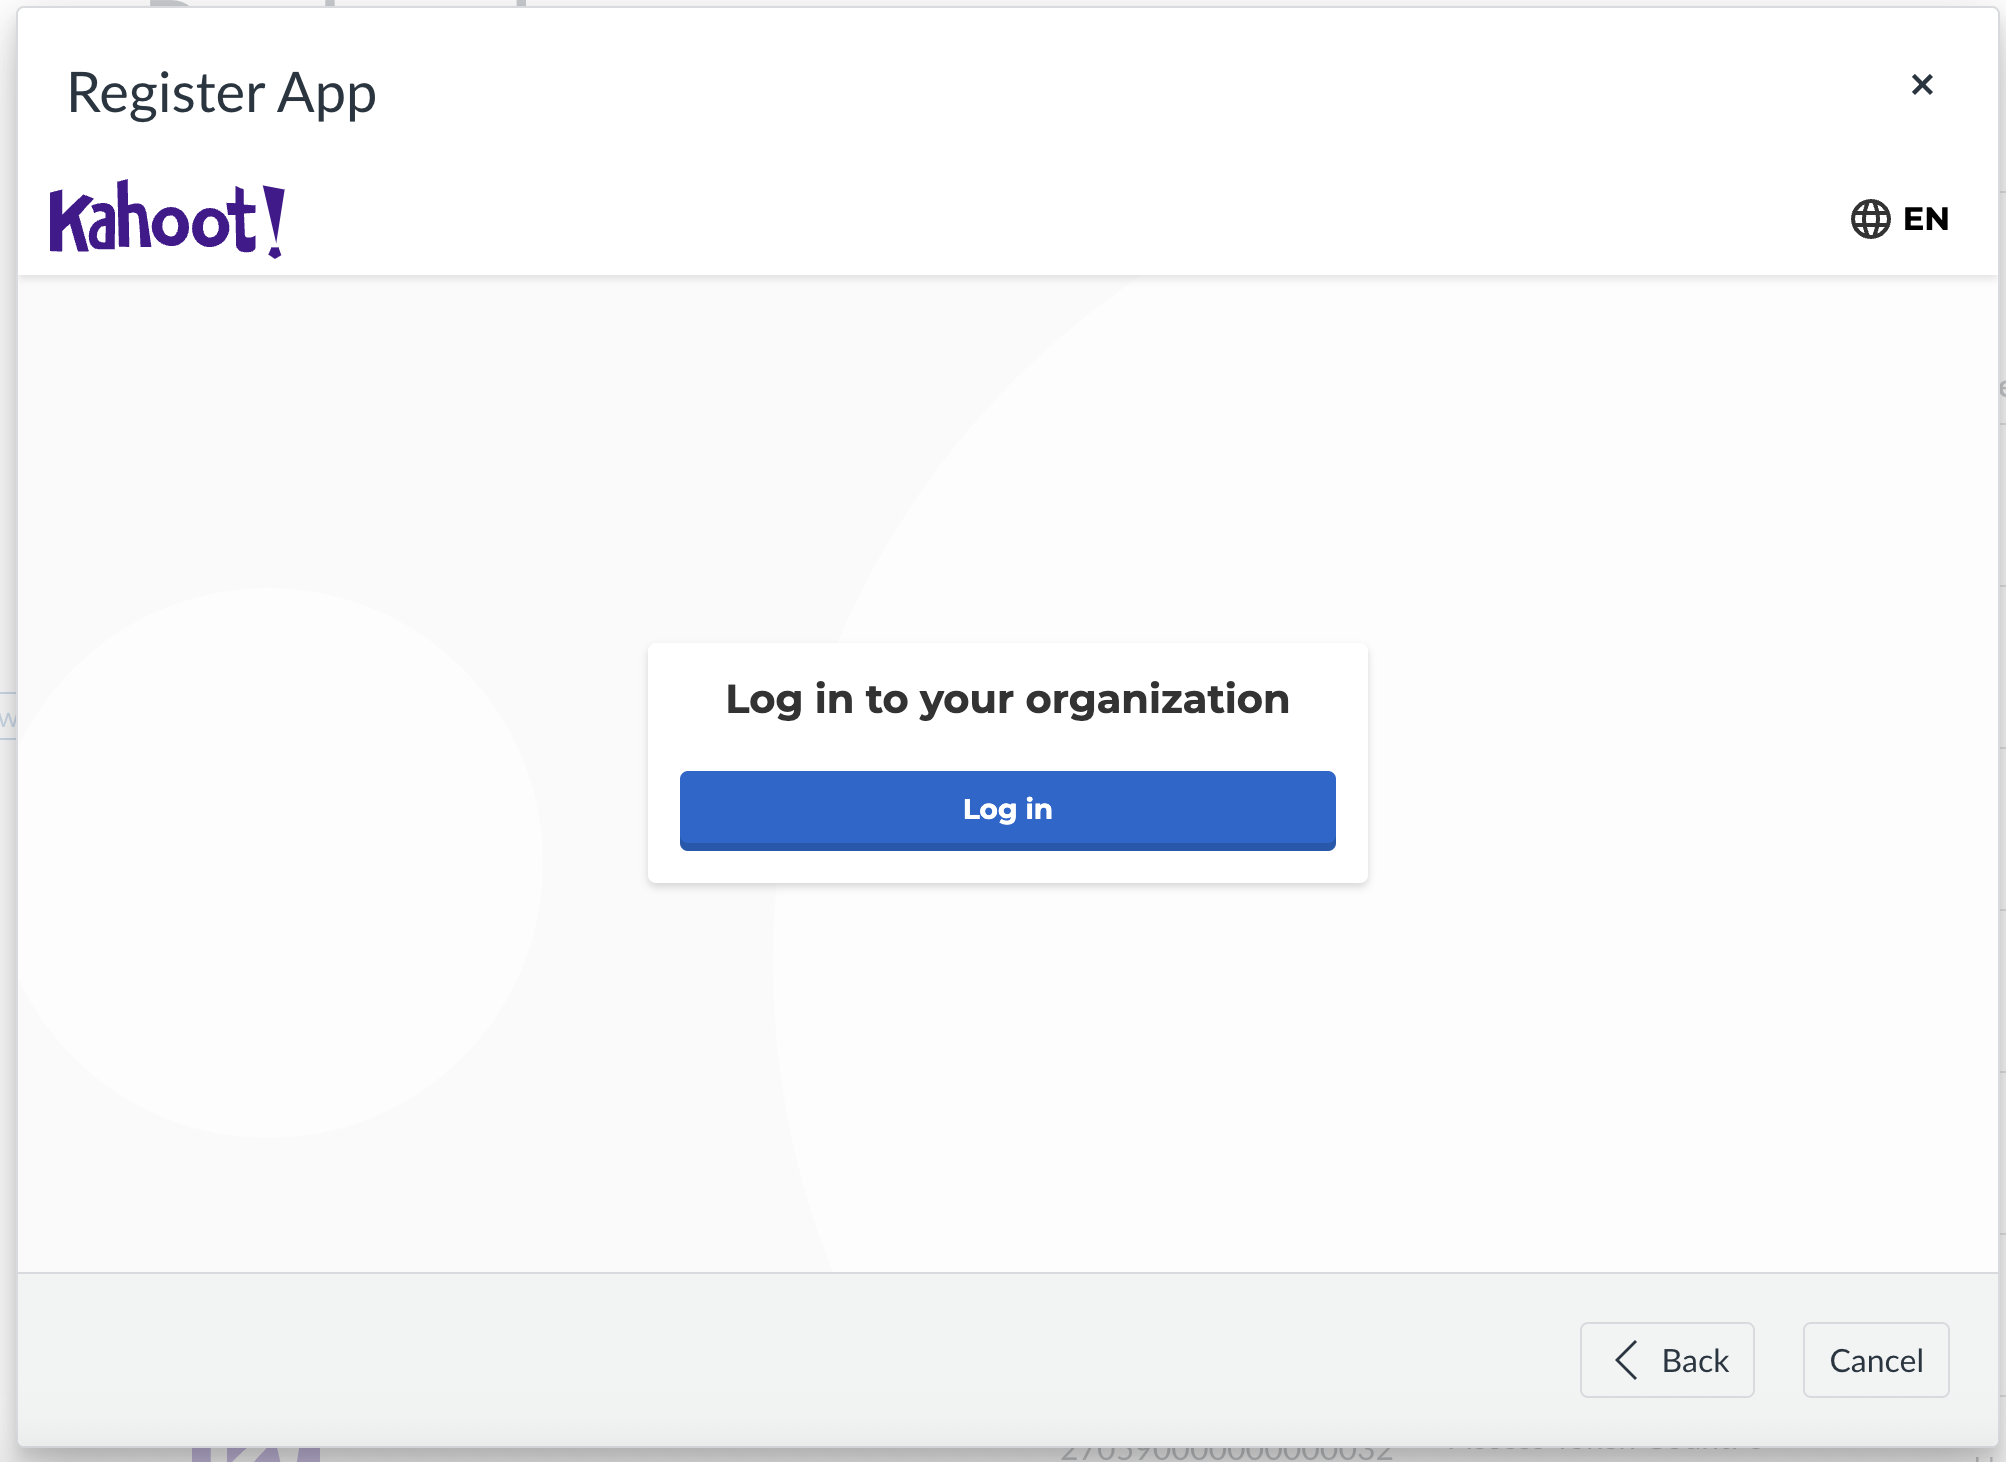This screenshot has height=1462, width=2006.
Task: Click the Kahoot! exclamation mark logo
Action: click(x=272, y=217)
